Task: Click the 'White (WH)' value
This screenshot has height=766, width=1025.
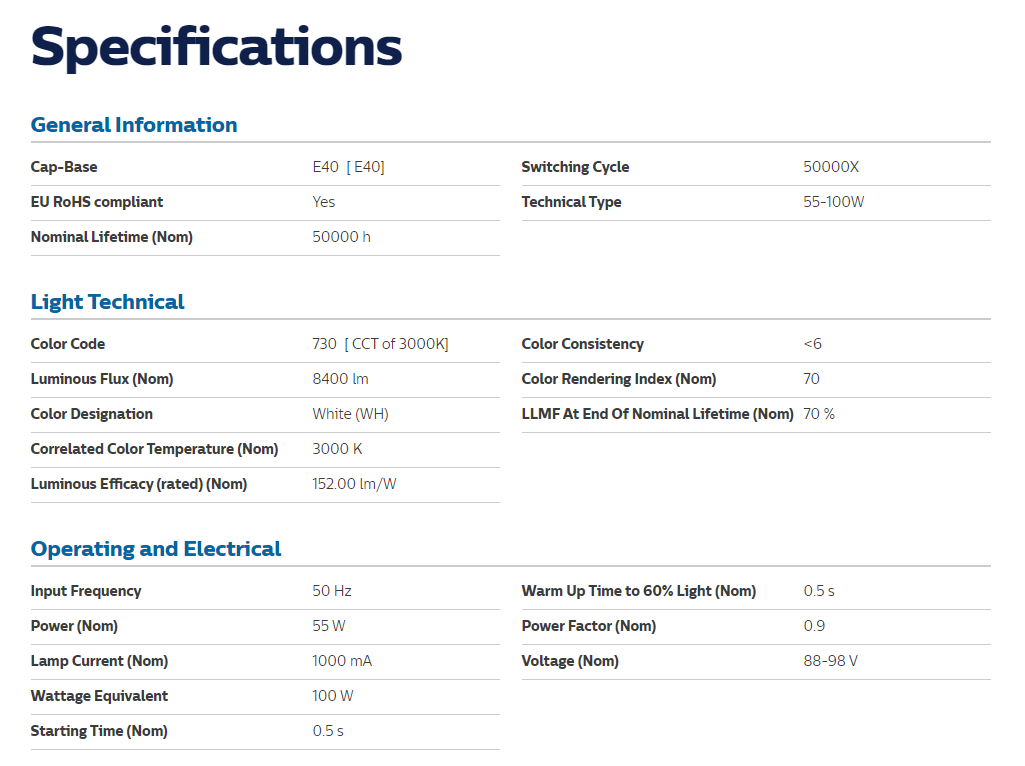Action: point(350,414)
